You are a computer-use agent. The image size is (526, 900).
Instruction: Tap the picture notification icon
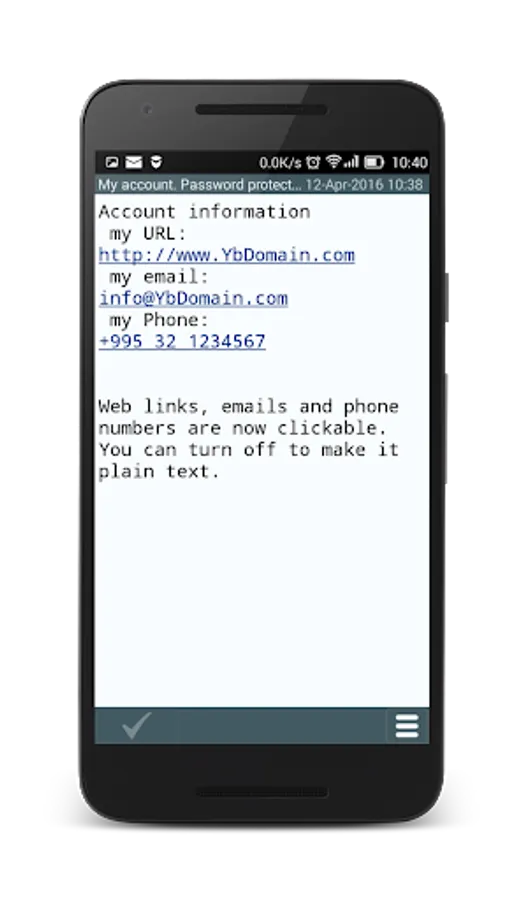(x=112, y=163)
